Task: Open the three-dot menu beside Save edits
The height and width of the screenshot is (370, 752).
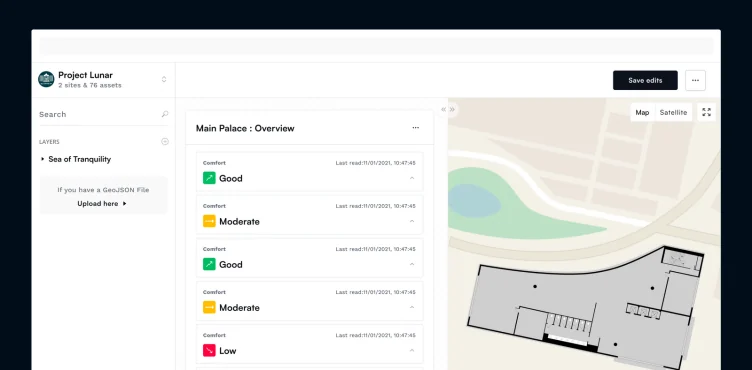Action: (695, 81)
